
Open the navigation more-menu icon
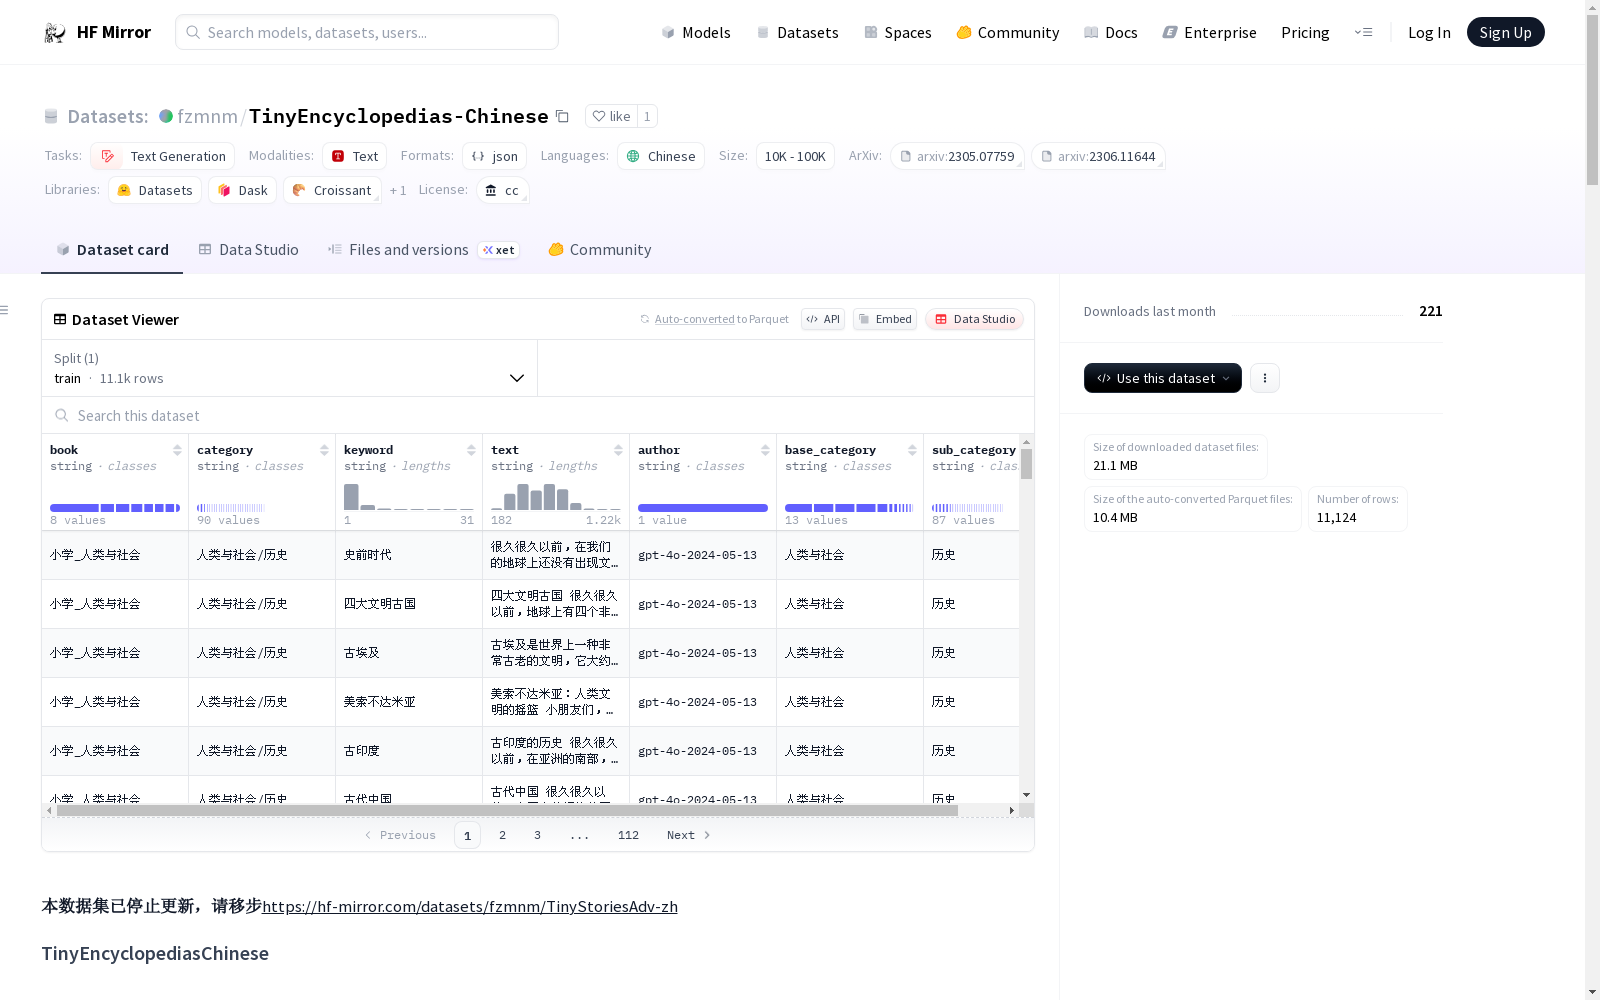(1363, 32)
